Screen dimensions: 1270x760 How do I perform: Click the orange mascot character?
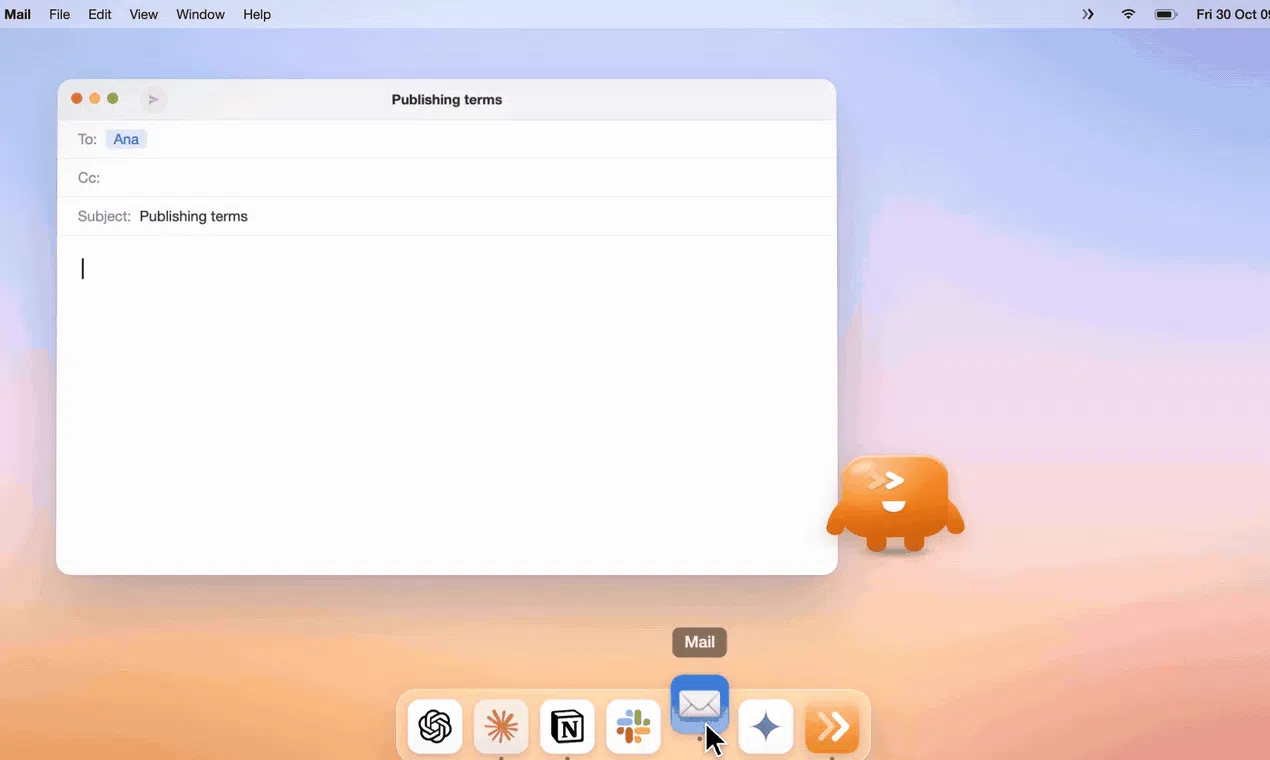895,503
